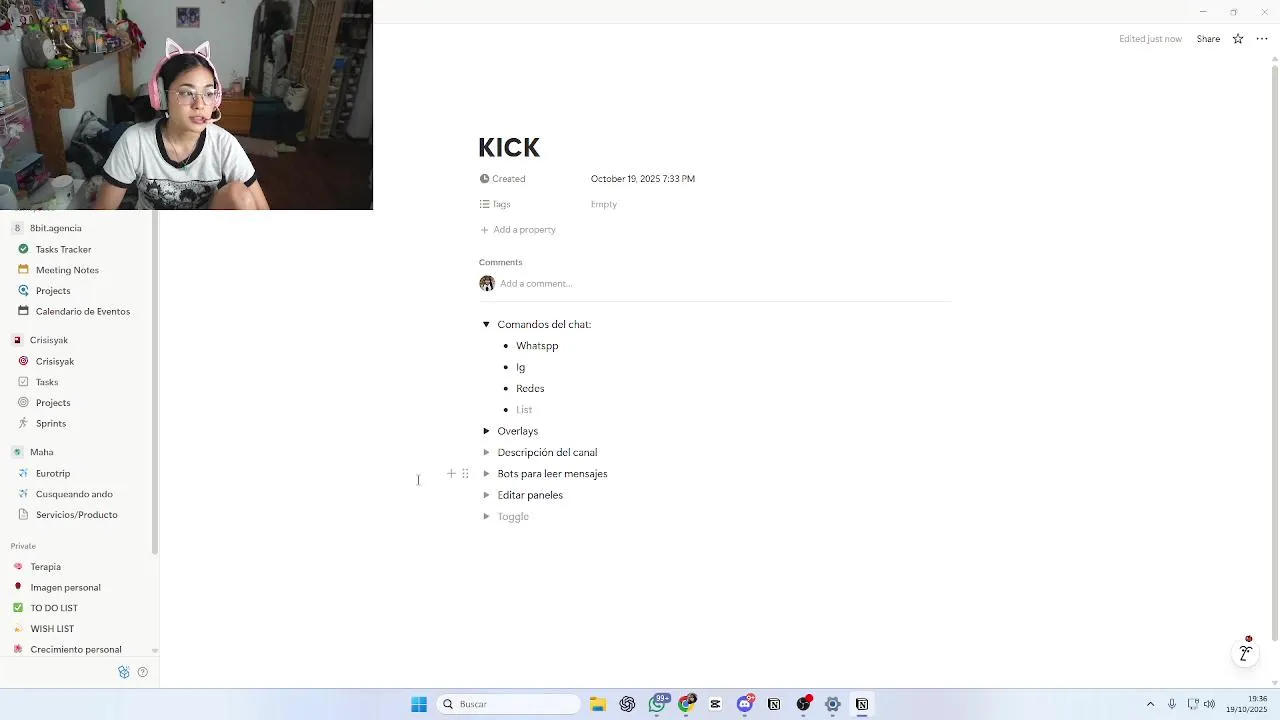1280x720 pixels.
Task: Expand the Overlays toggle
Action: click(x=486, y=431)
